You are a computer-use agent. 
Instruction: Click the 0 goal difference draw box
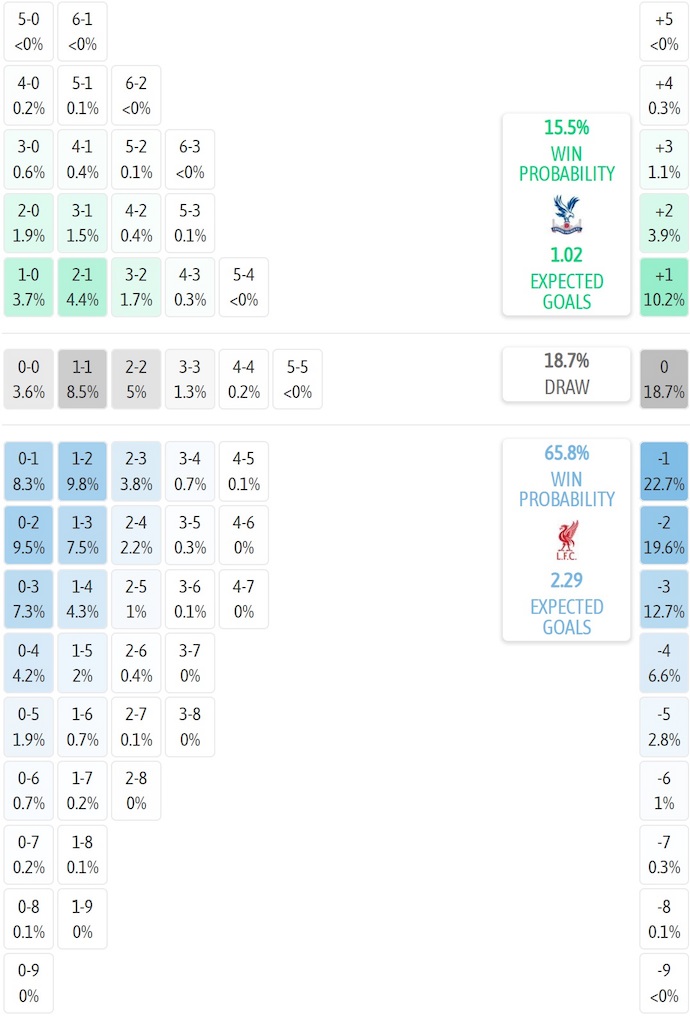(x=664, y=379)
